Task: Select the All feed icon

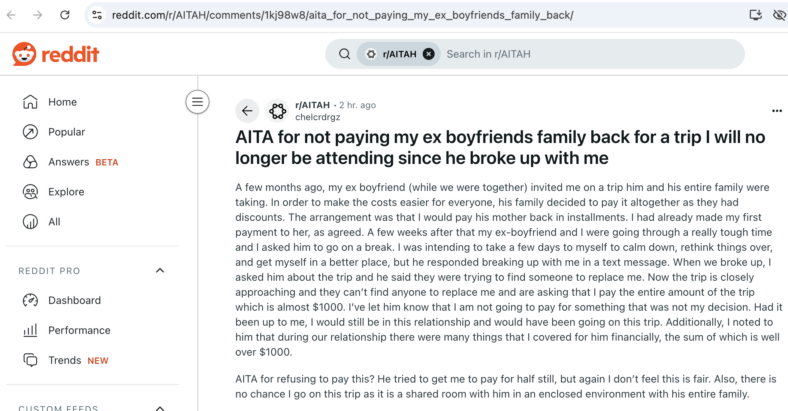Action: click(30, 222)
